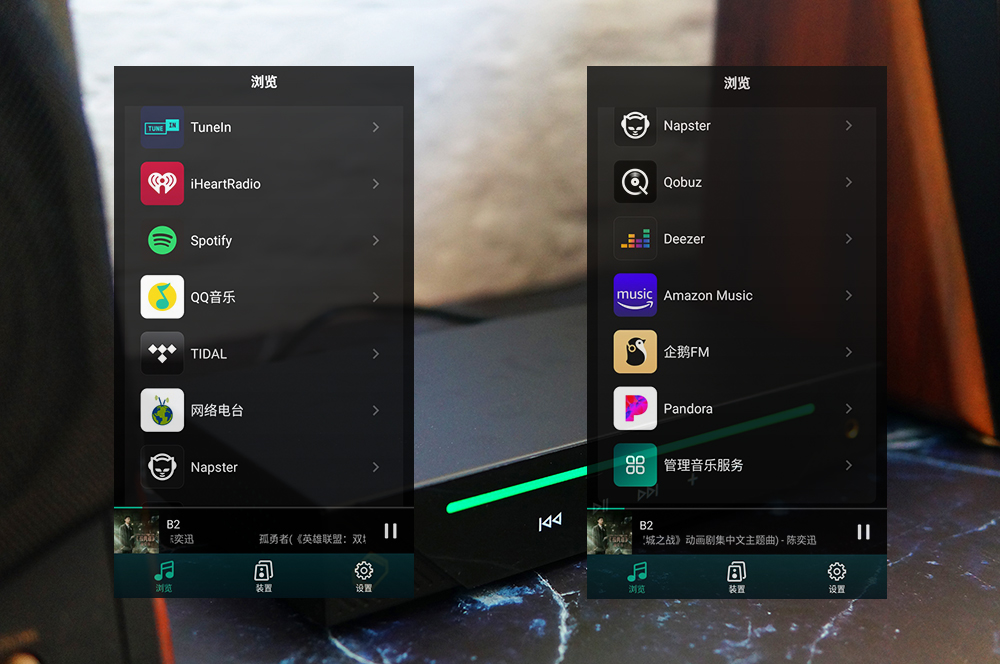Open the Napster icon in left panel

point(162,467)
